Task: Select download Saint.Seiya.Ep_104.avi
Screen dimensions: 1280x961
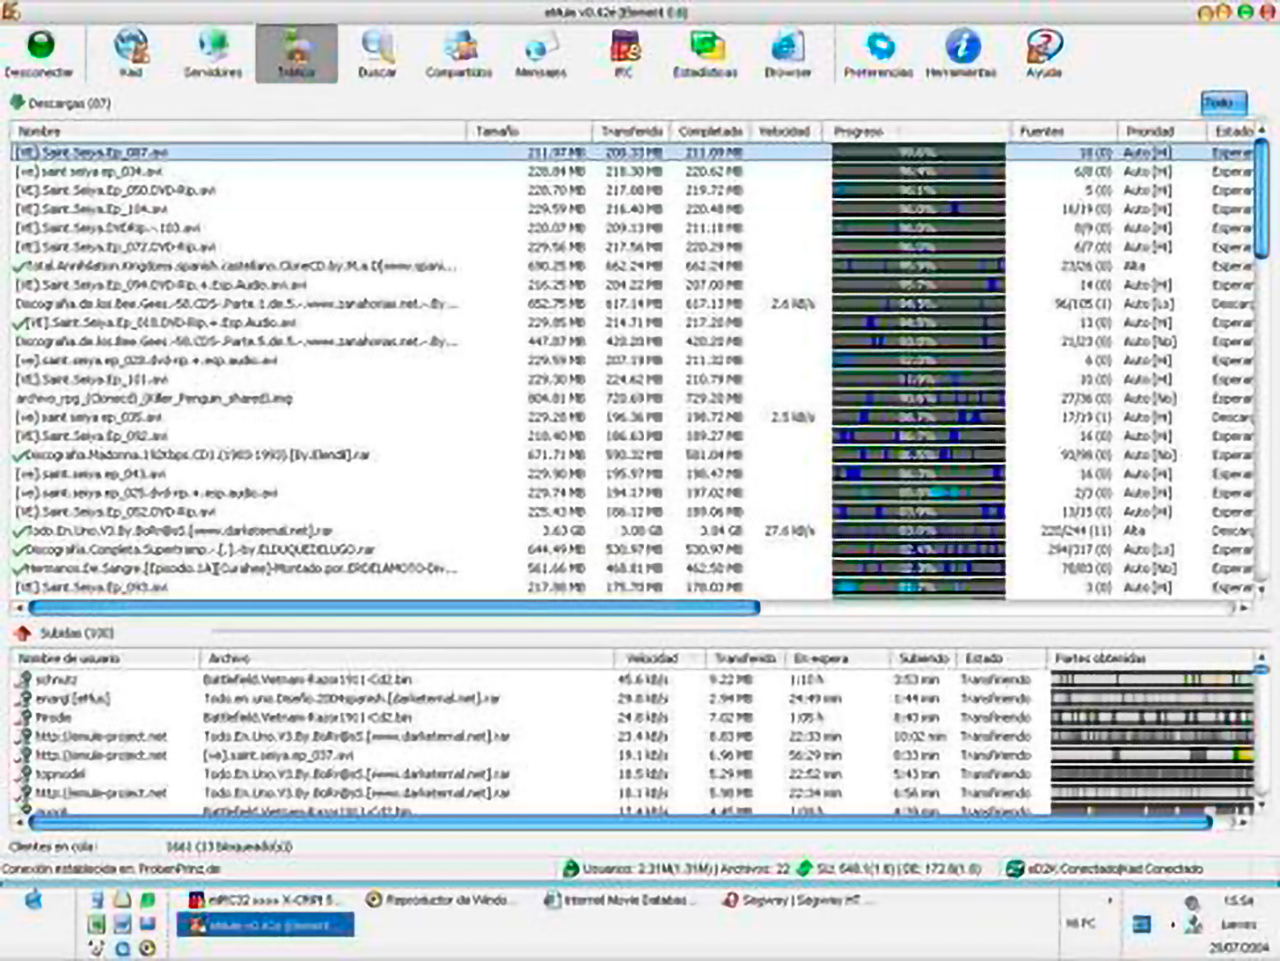Action: coord(631,209)
